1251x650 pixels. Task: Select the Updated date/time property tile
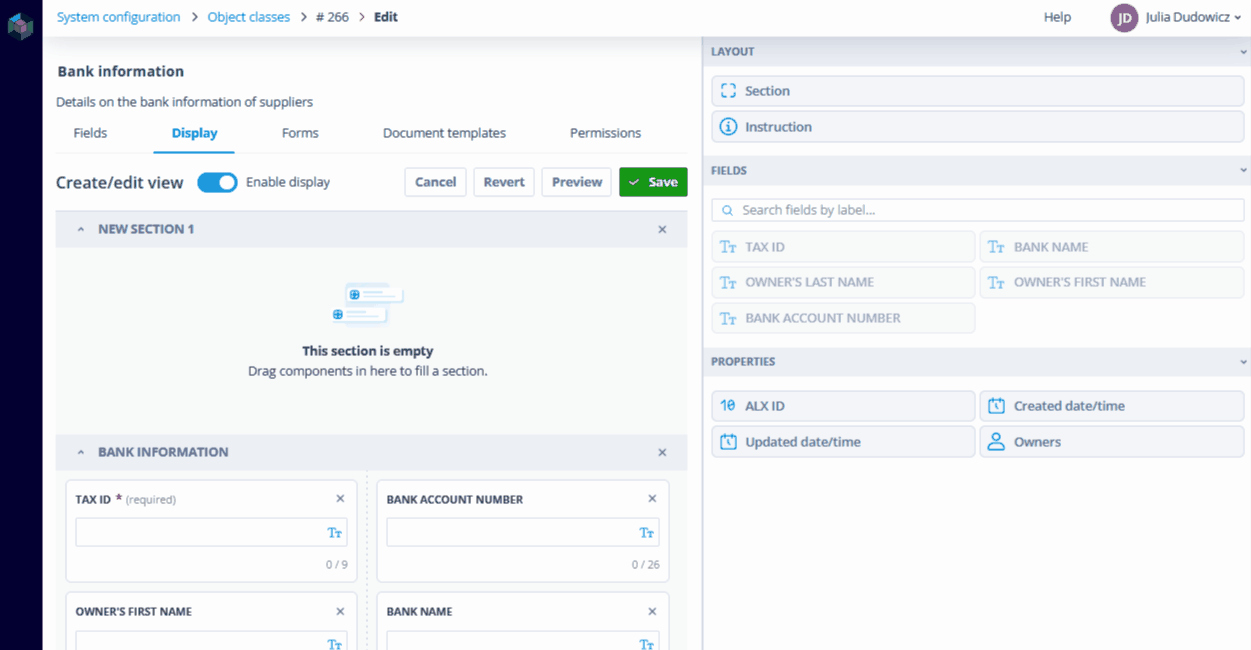[843, 442]
